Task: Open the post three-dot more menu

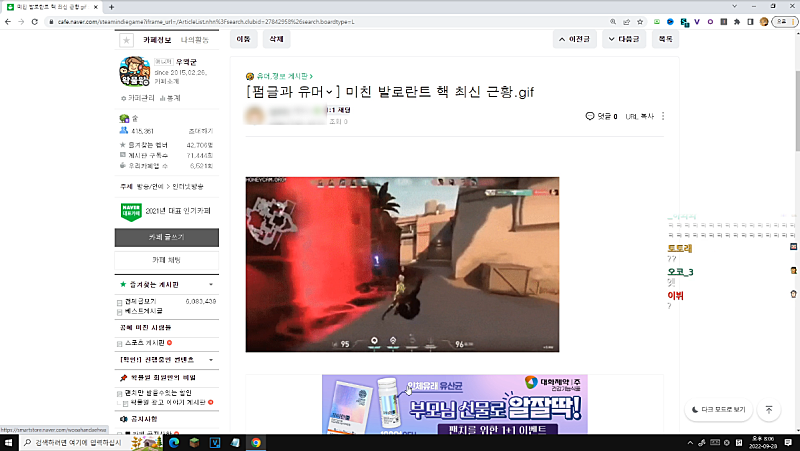Action: pyautogui.click(x=663, y=116)
